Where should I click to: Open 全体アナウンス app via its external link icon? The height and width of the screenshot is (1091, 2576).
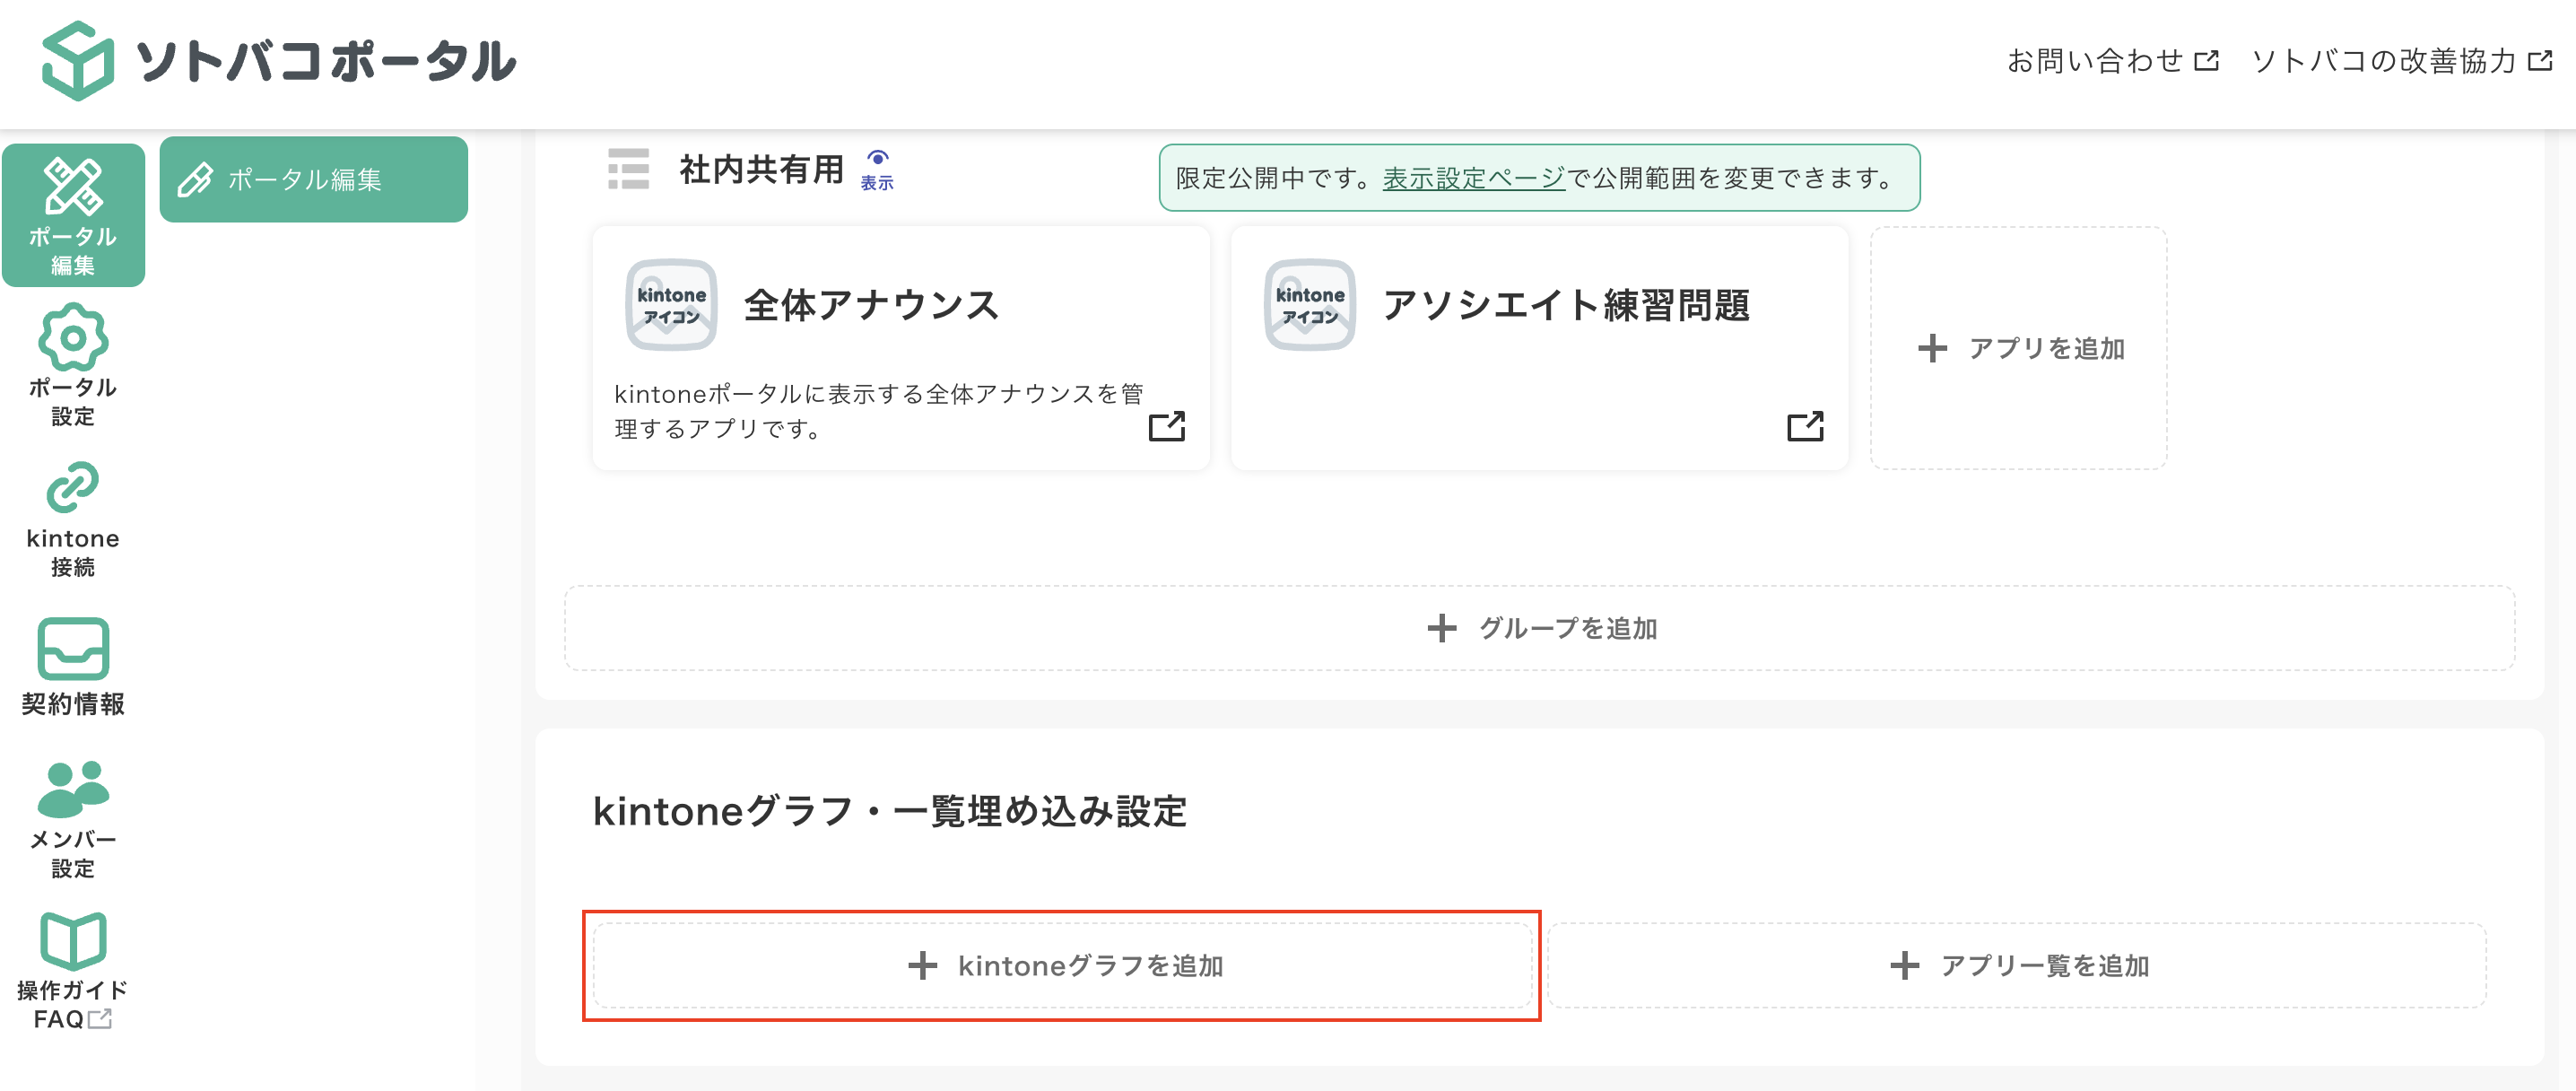tap(1168, 428)
